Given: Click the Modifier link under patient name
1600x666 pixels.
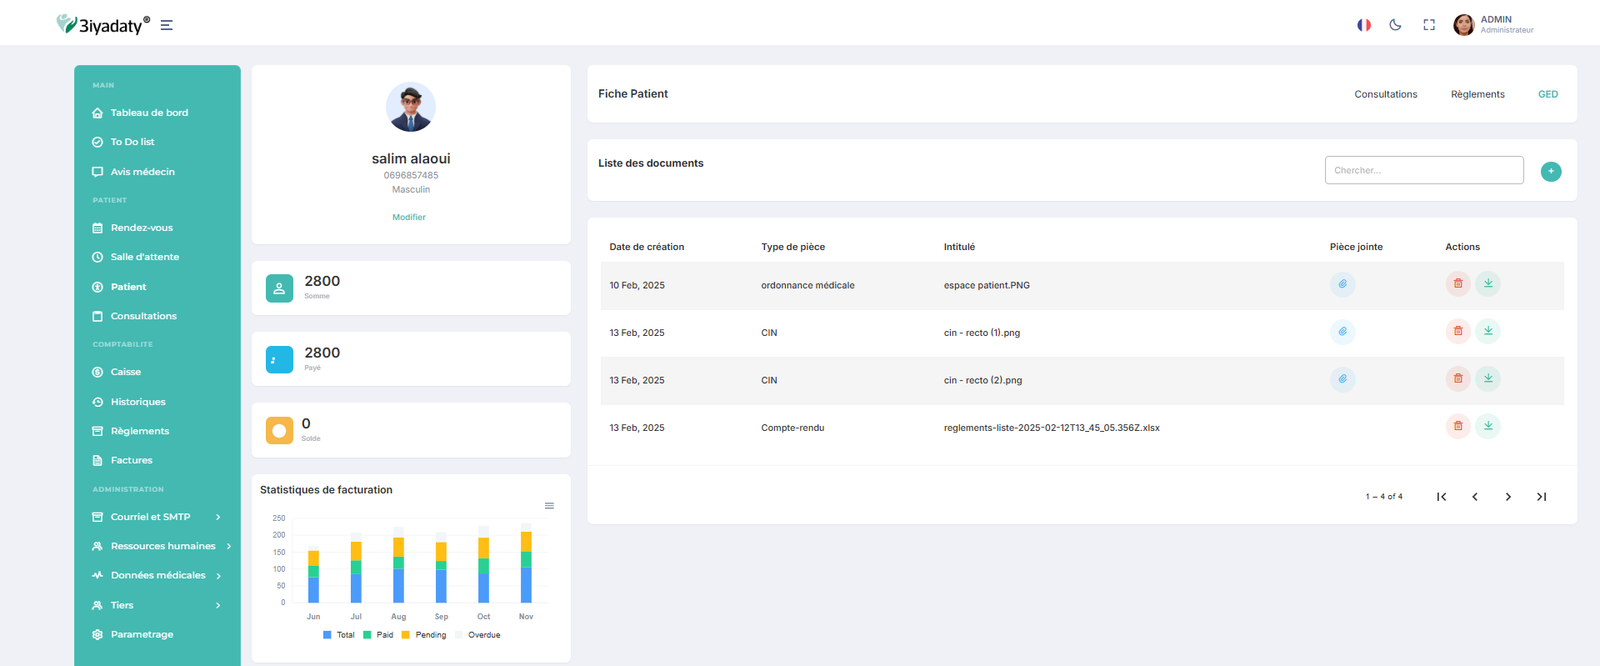Looking at the screenshot, I should click(x=409, y=217).
